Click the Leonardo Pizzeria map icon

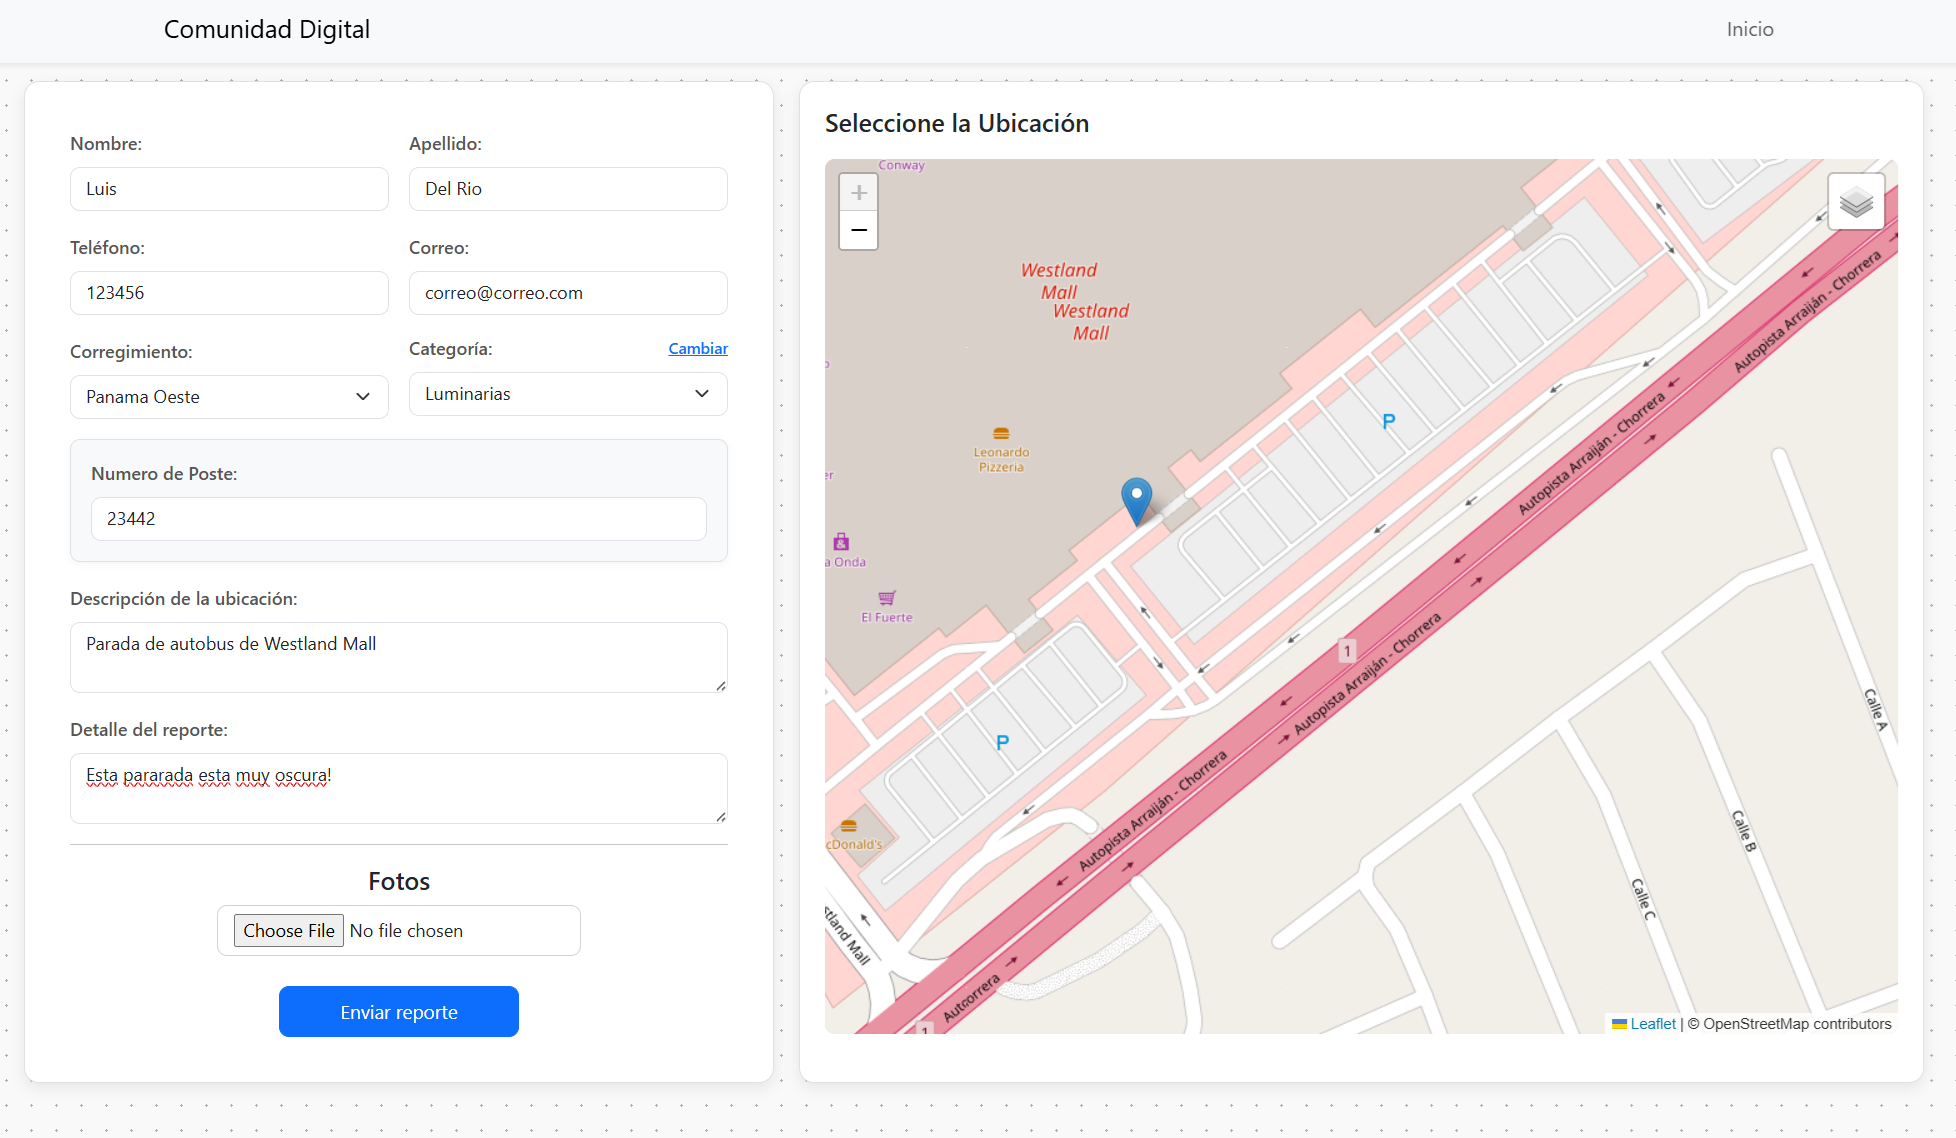coord(1001,434)
